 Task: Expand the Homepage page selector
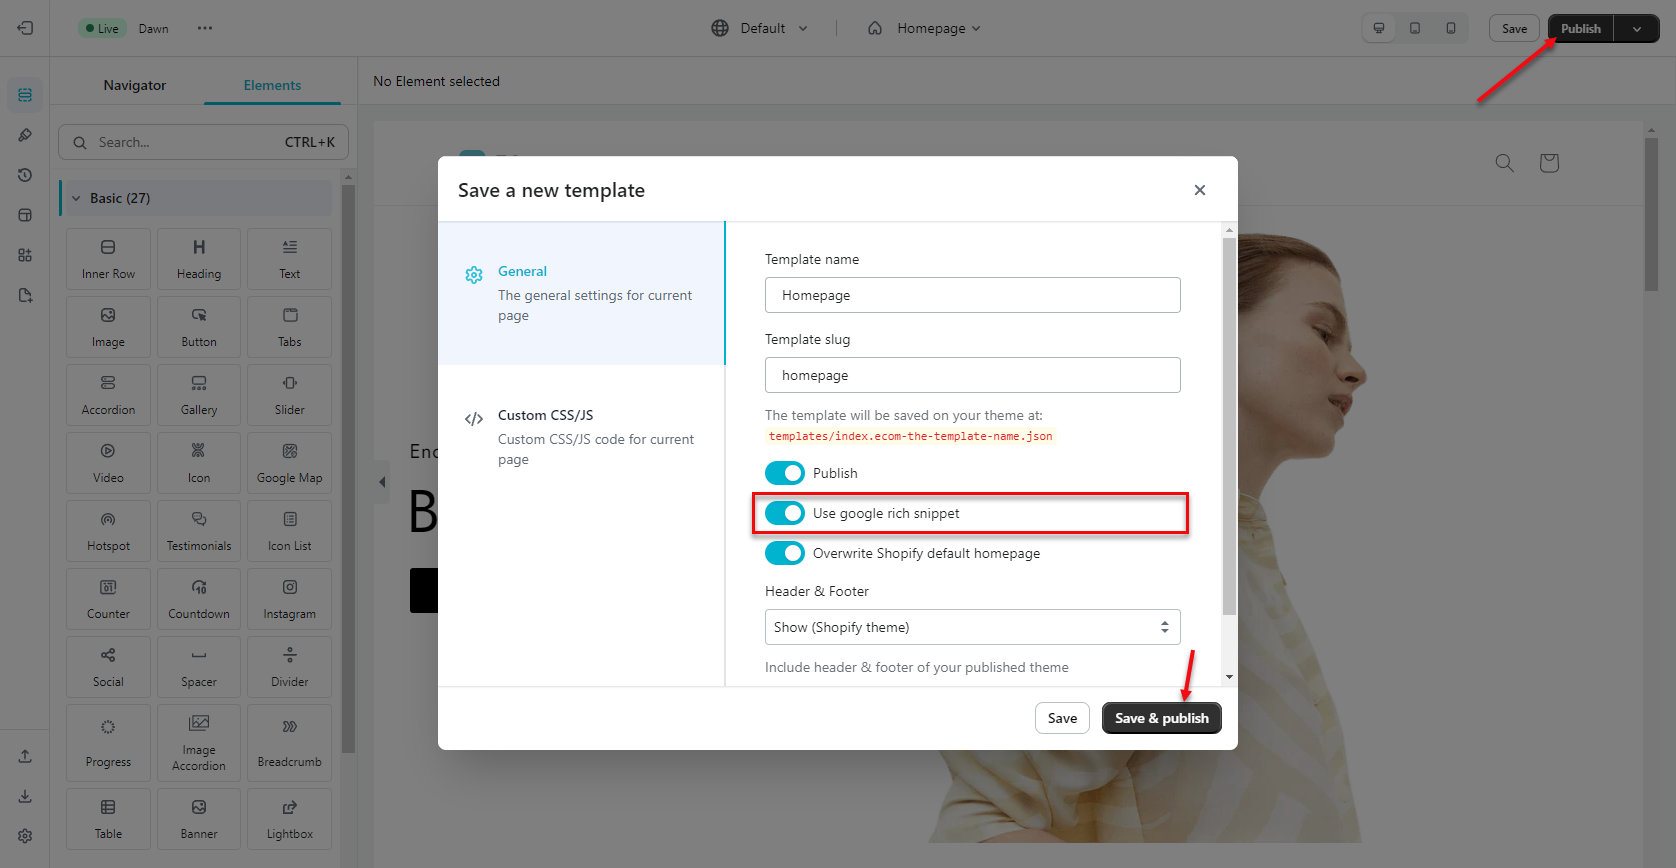click(924, 28)
